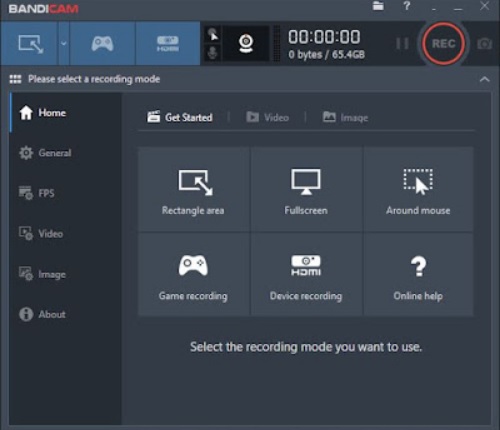This screenshot has width=500, height=430.
Task: Close the Bandicam window
Action: (484, 6)
